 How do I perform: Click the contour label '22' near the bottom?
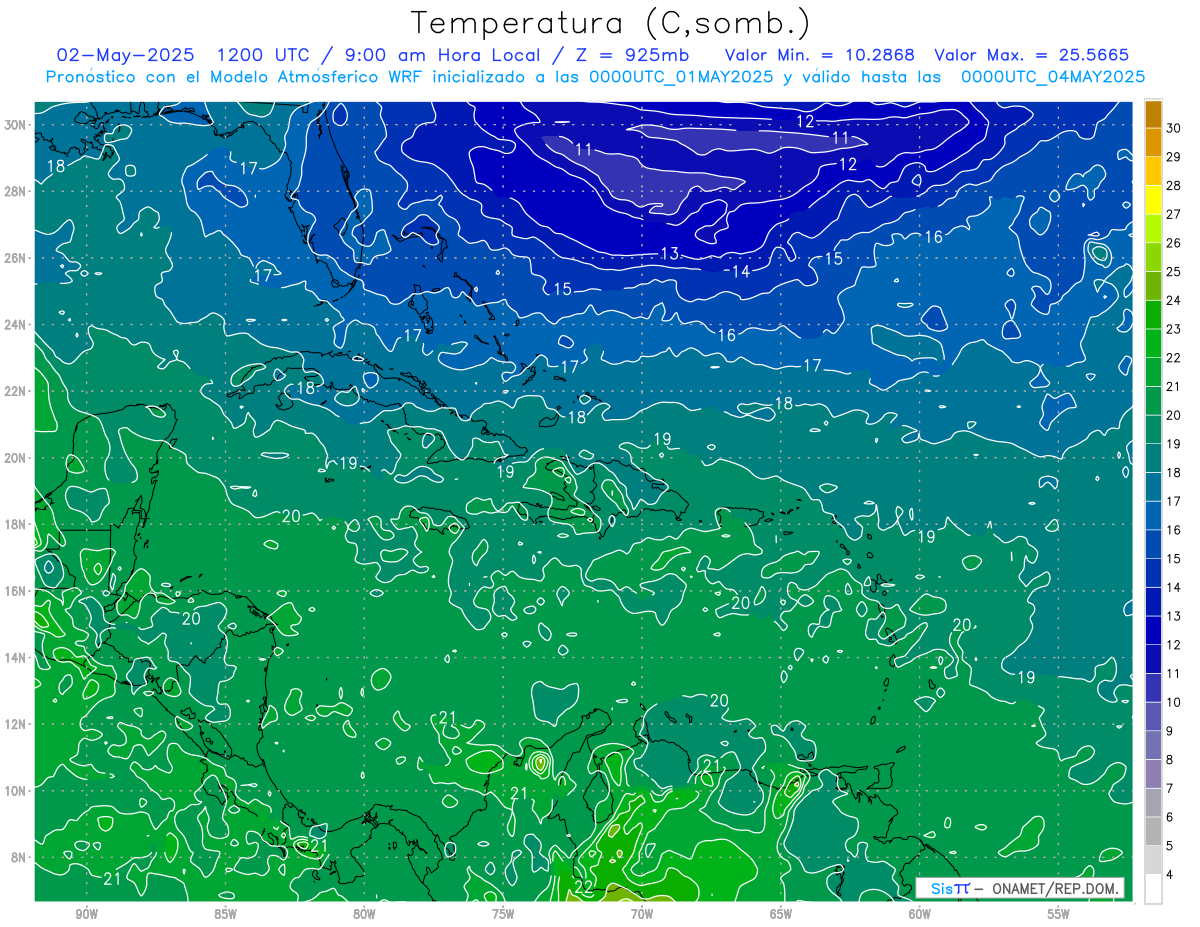click(x=583, y=887)
